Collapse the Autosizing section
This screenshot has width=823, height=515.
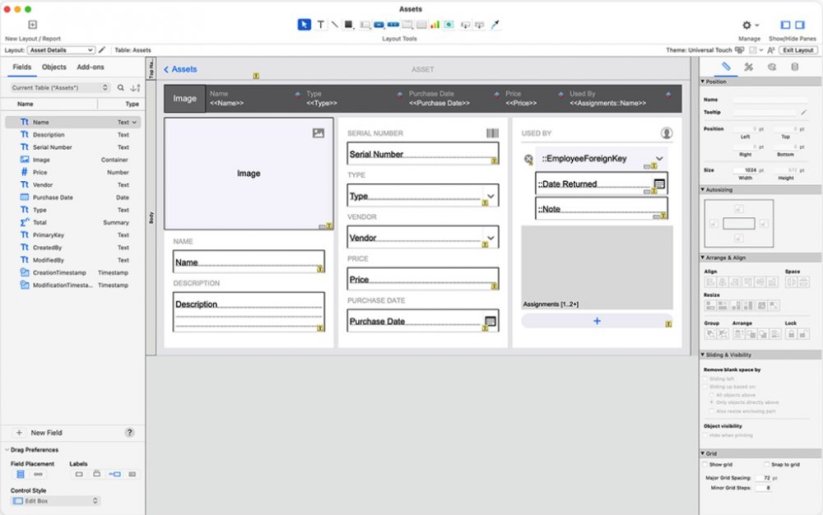(703, 190)
